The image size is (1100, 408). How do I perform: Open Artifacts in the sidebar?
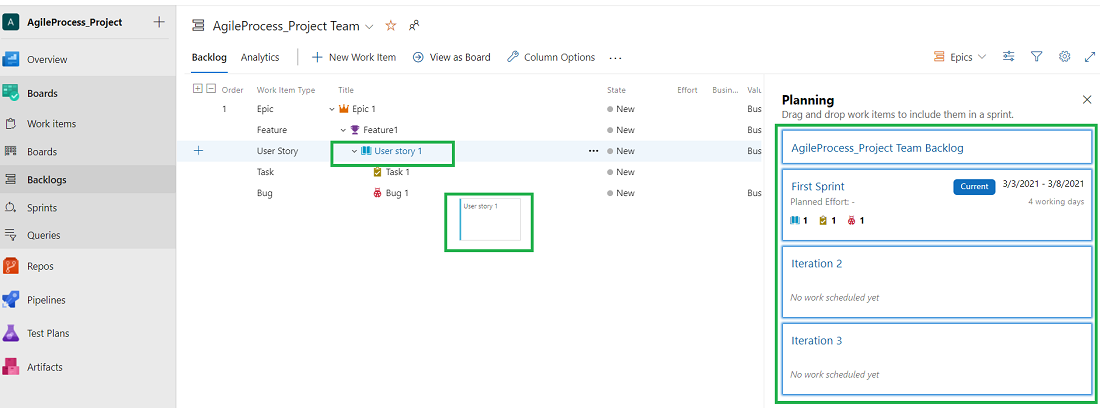(x=44, y=367)
